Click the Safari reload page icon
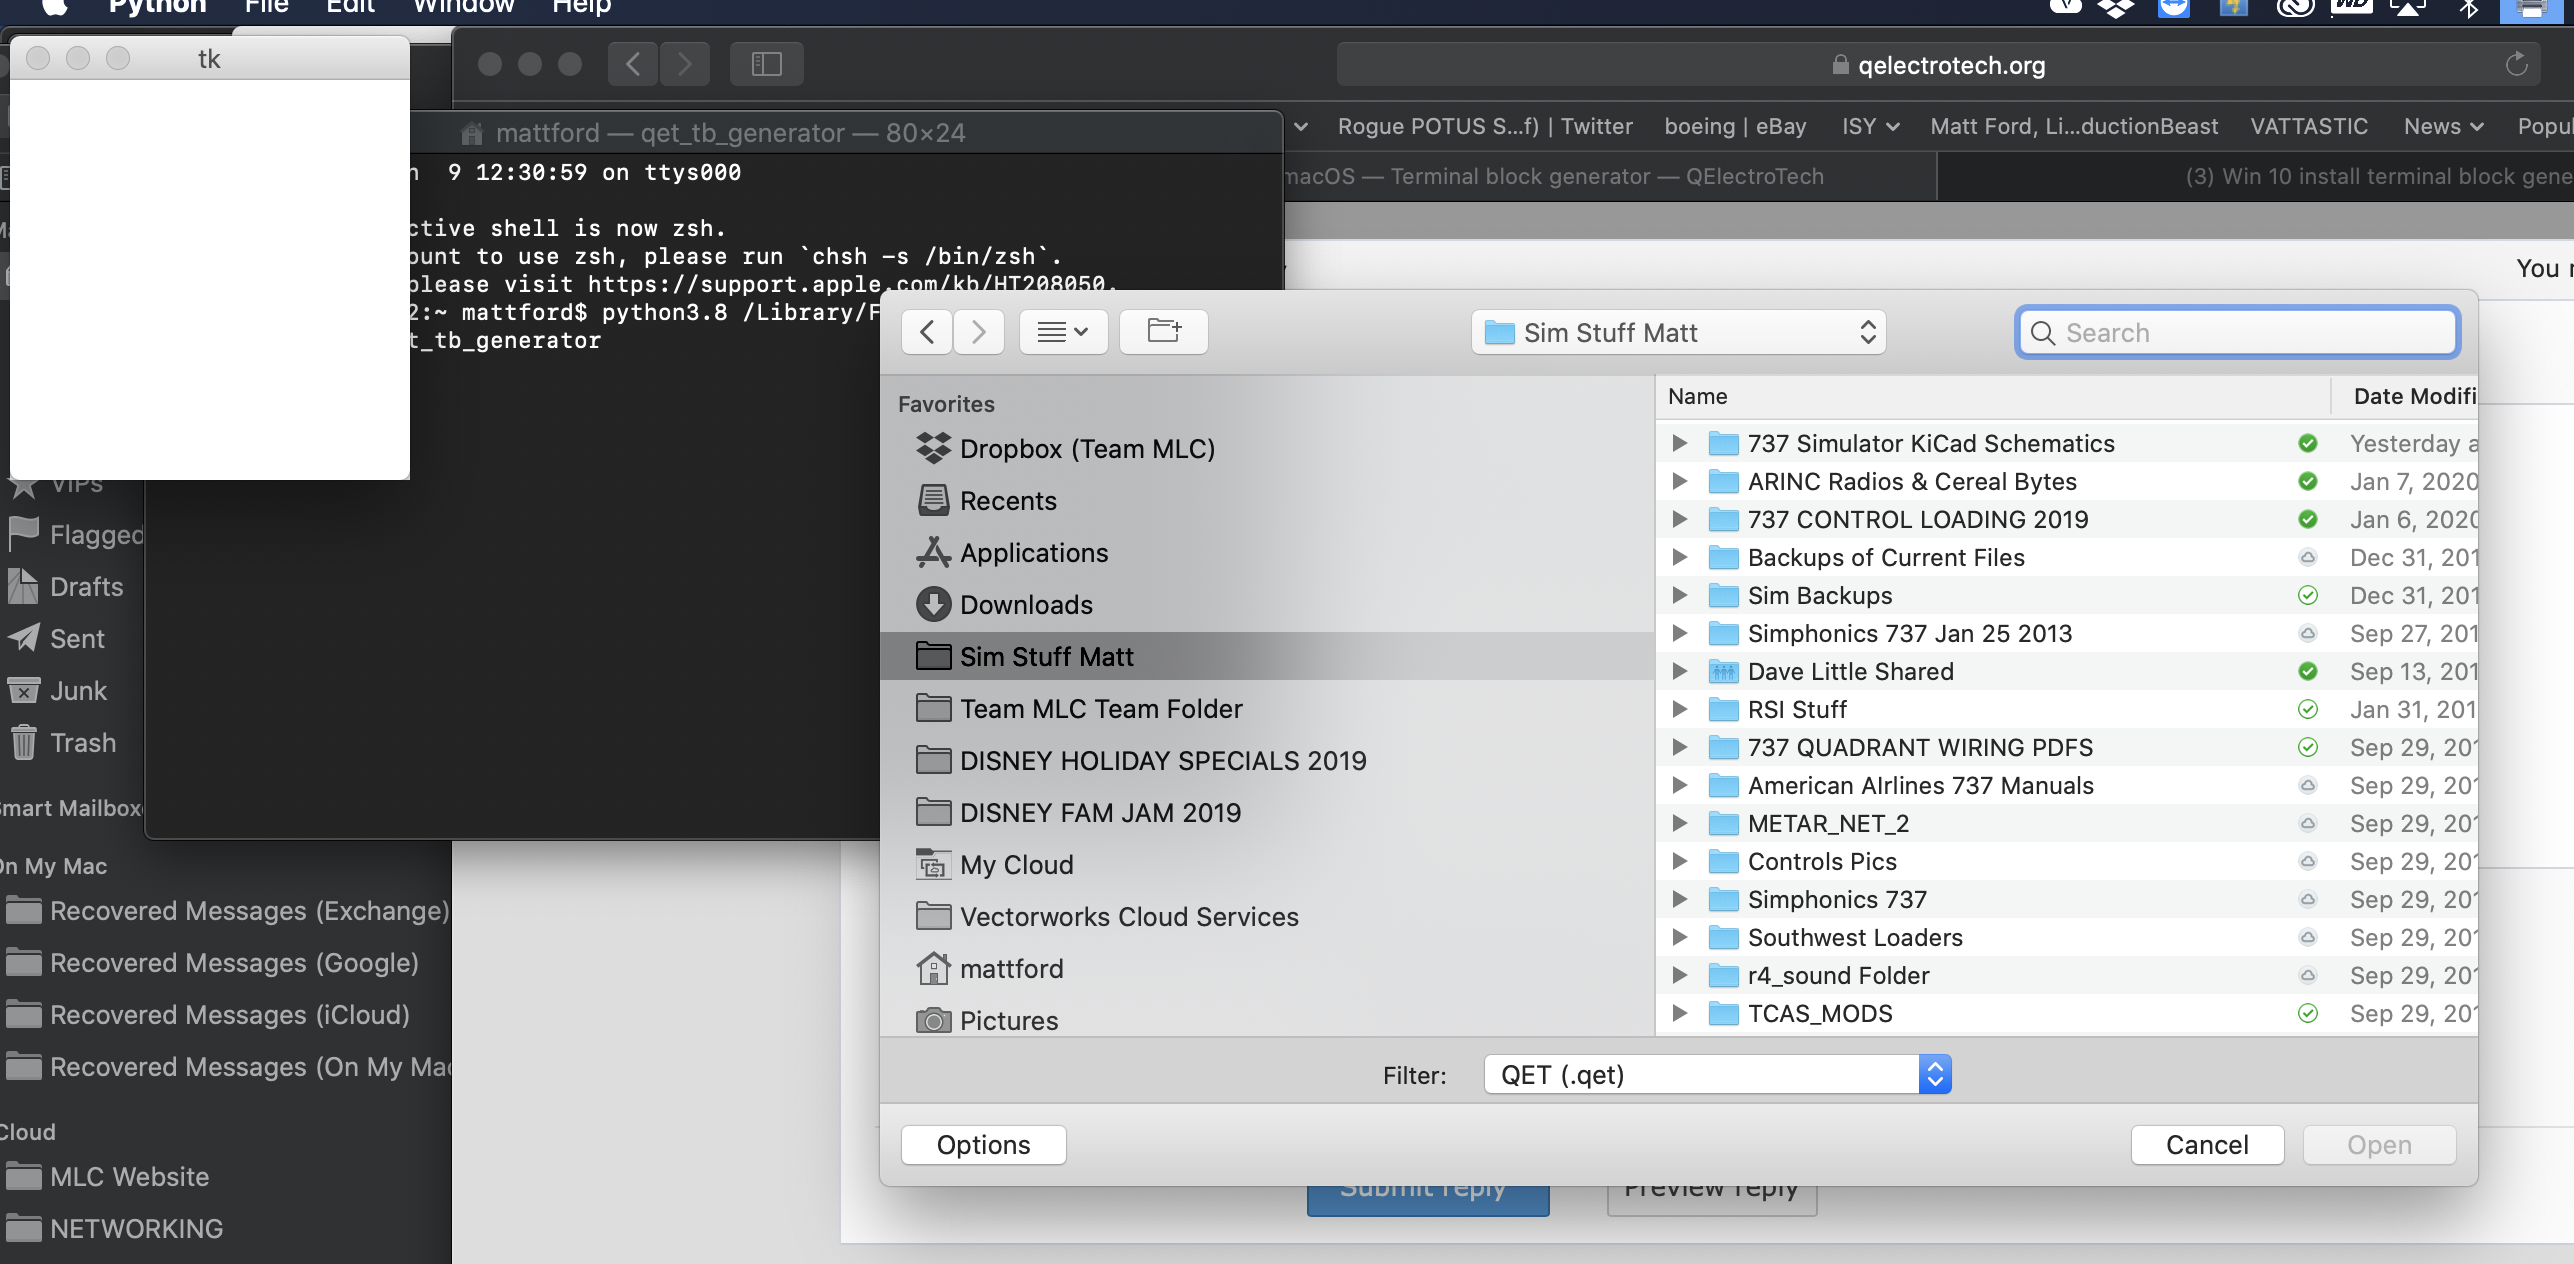 coord(2516,66)
